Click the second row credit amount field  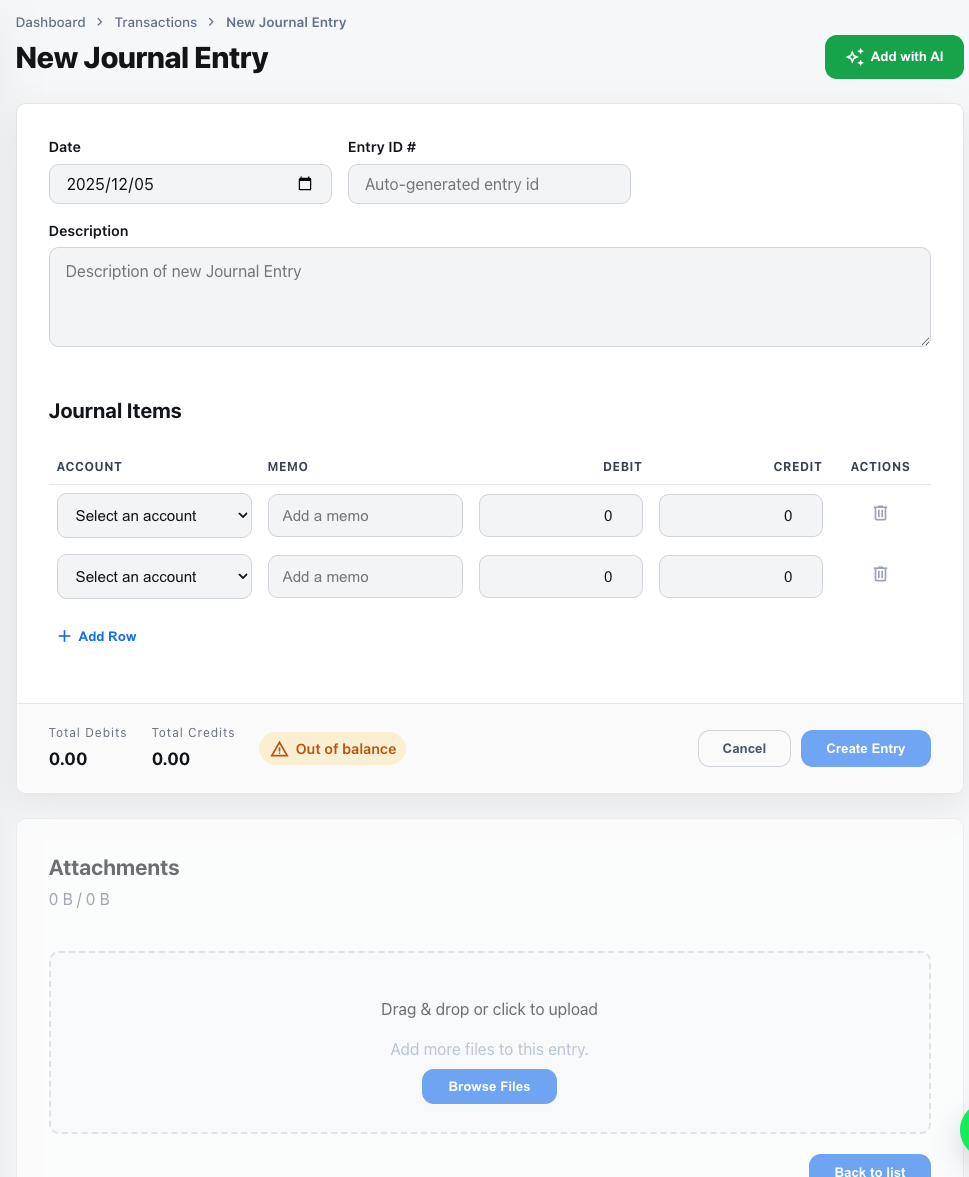click(x=740, y=577)
